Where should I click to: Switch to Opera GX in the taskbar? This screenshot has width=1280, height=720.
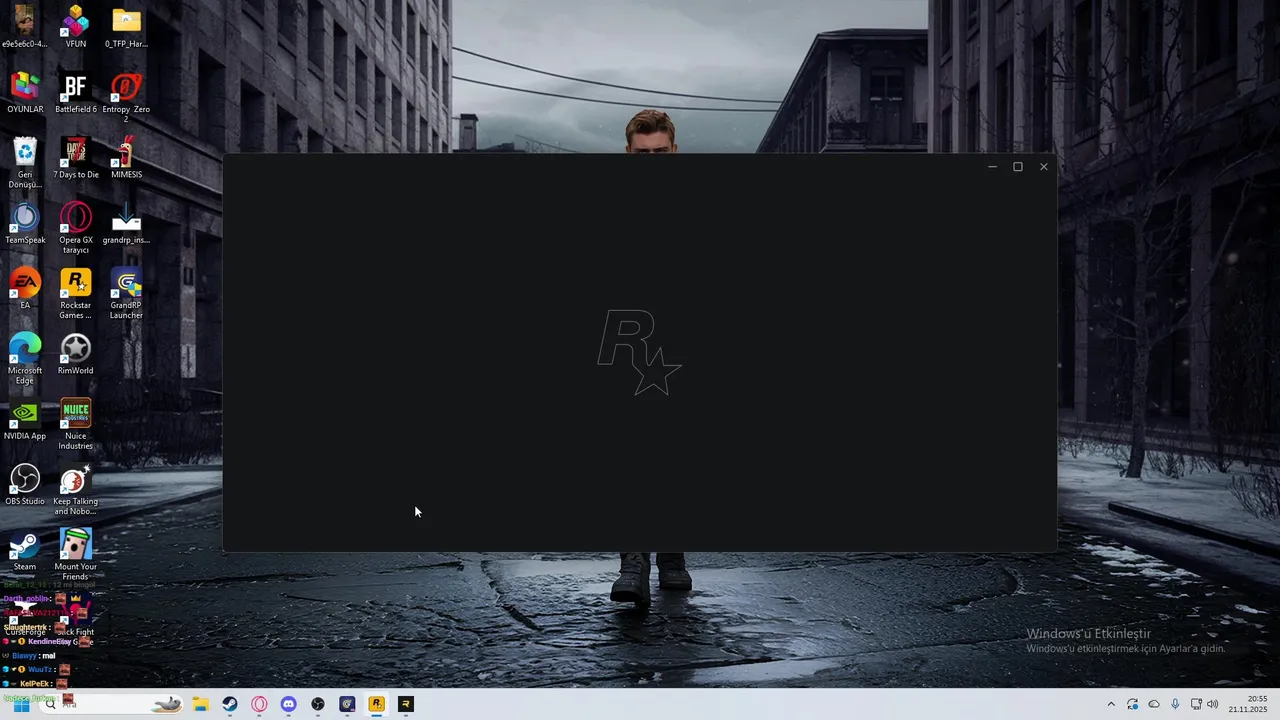(x=259, y=704)
